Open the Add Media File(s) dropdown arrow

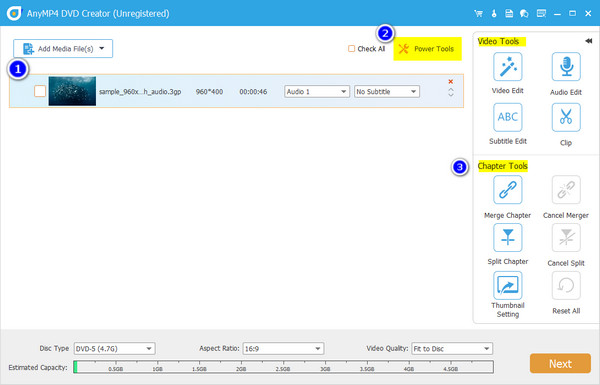[102, 48]
